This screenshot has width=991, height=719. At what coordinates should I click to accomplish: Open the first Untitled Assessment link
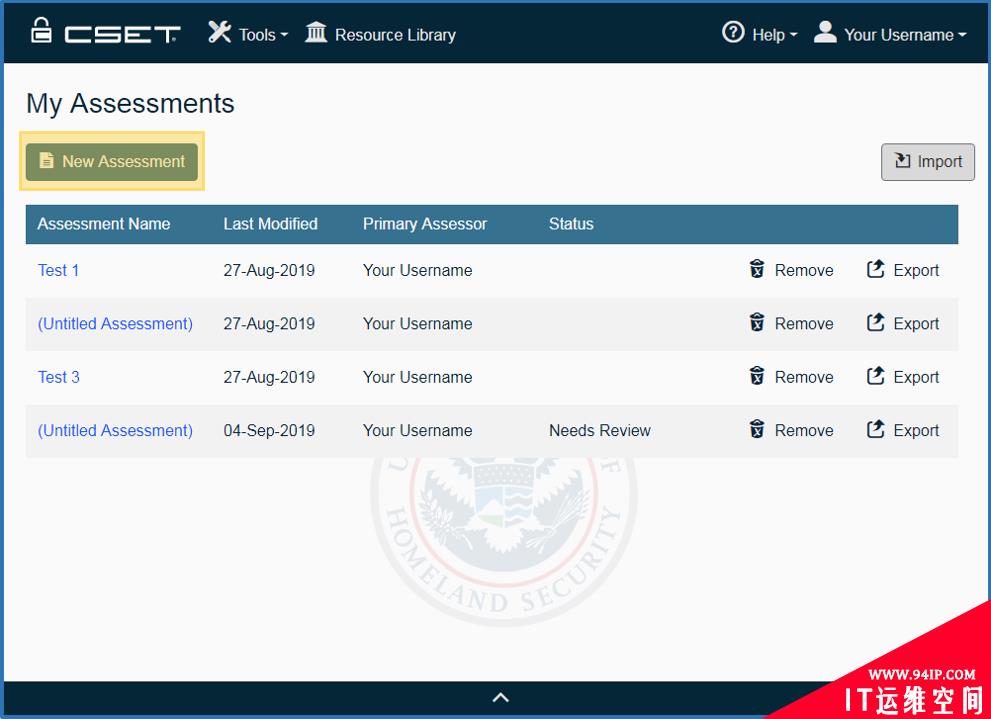click(x=115, y=324)
